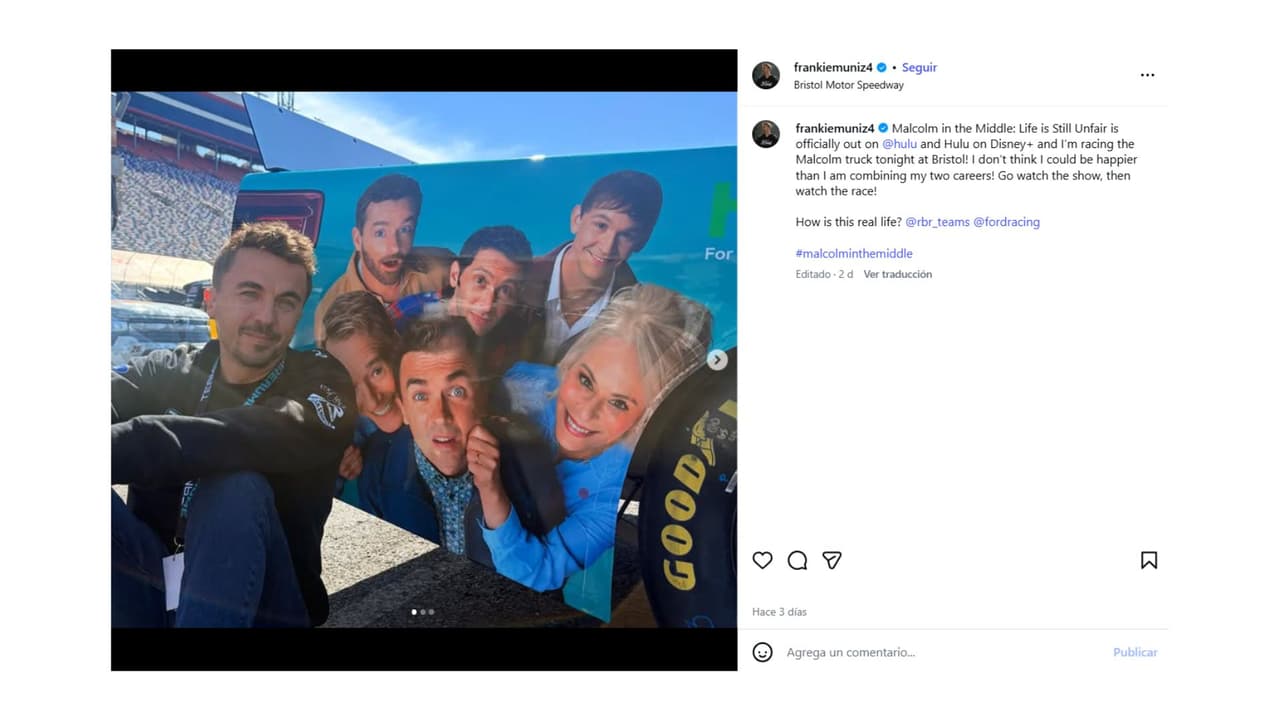Open the #malcolminthemiddle hashtag
The width and height of the screenshot is (1280, 720).
pyautogui.click(x=854, y=254)
